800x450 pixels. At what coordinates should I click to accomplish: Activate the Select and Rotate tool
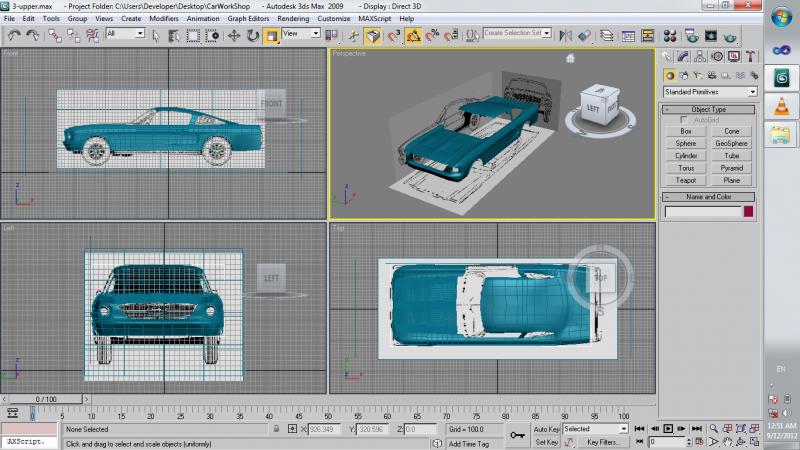point(252,35)
